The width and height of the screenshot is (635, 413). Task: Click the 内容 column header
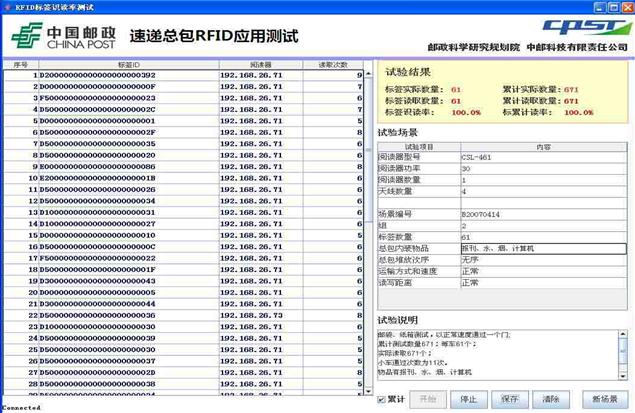[x=543, y=147]
